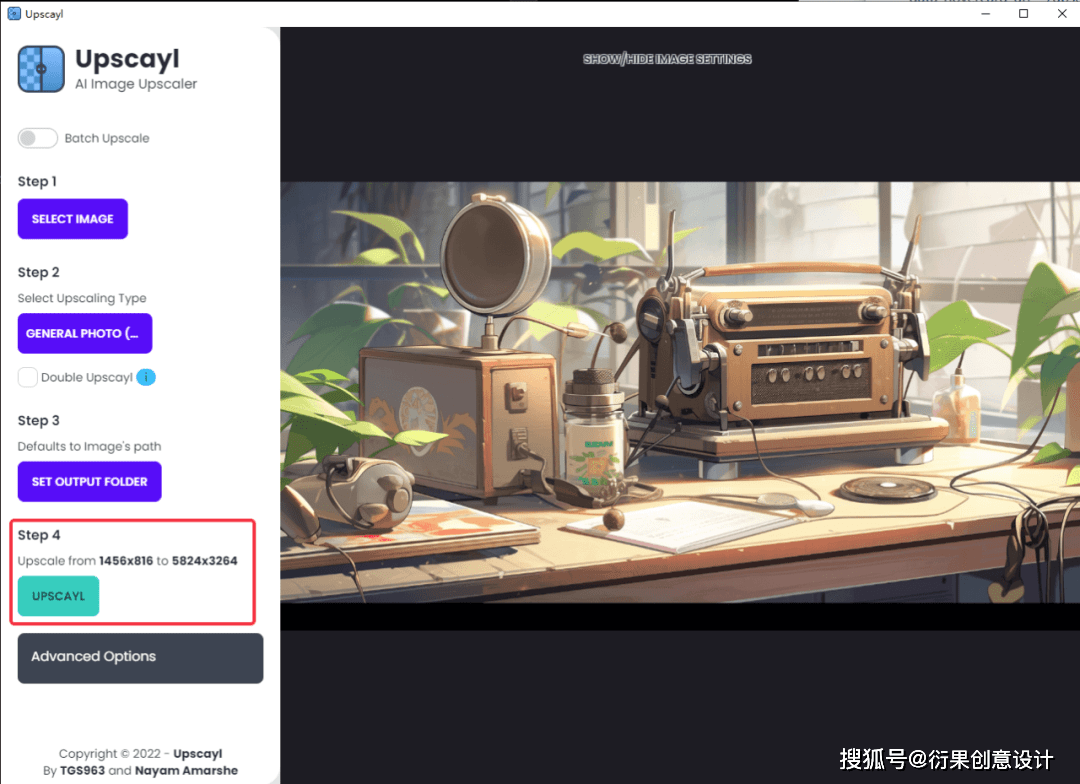This screenshot has height=784, width=1080.
Task: Open the General Photo upscaling type dropdown
Action: 85,333
